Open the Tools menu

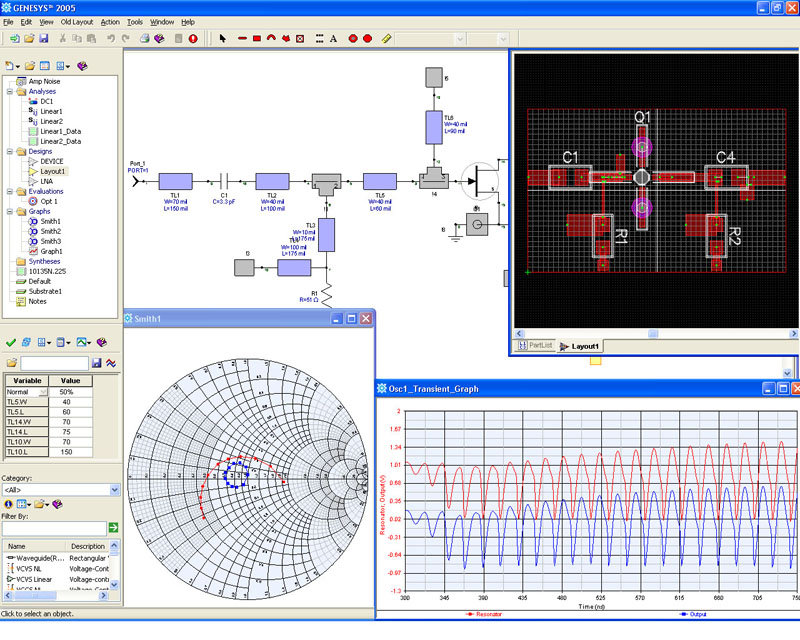tap(135, 22)
